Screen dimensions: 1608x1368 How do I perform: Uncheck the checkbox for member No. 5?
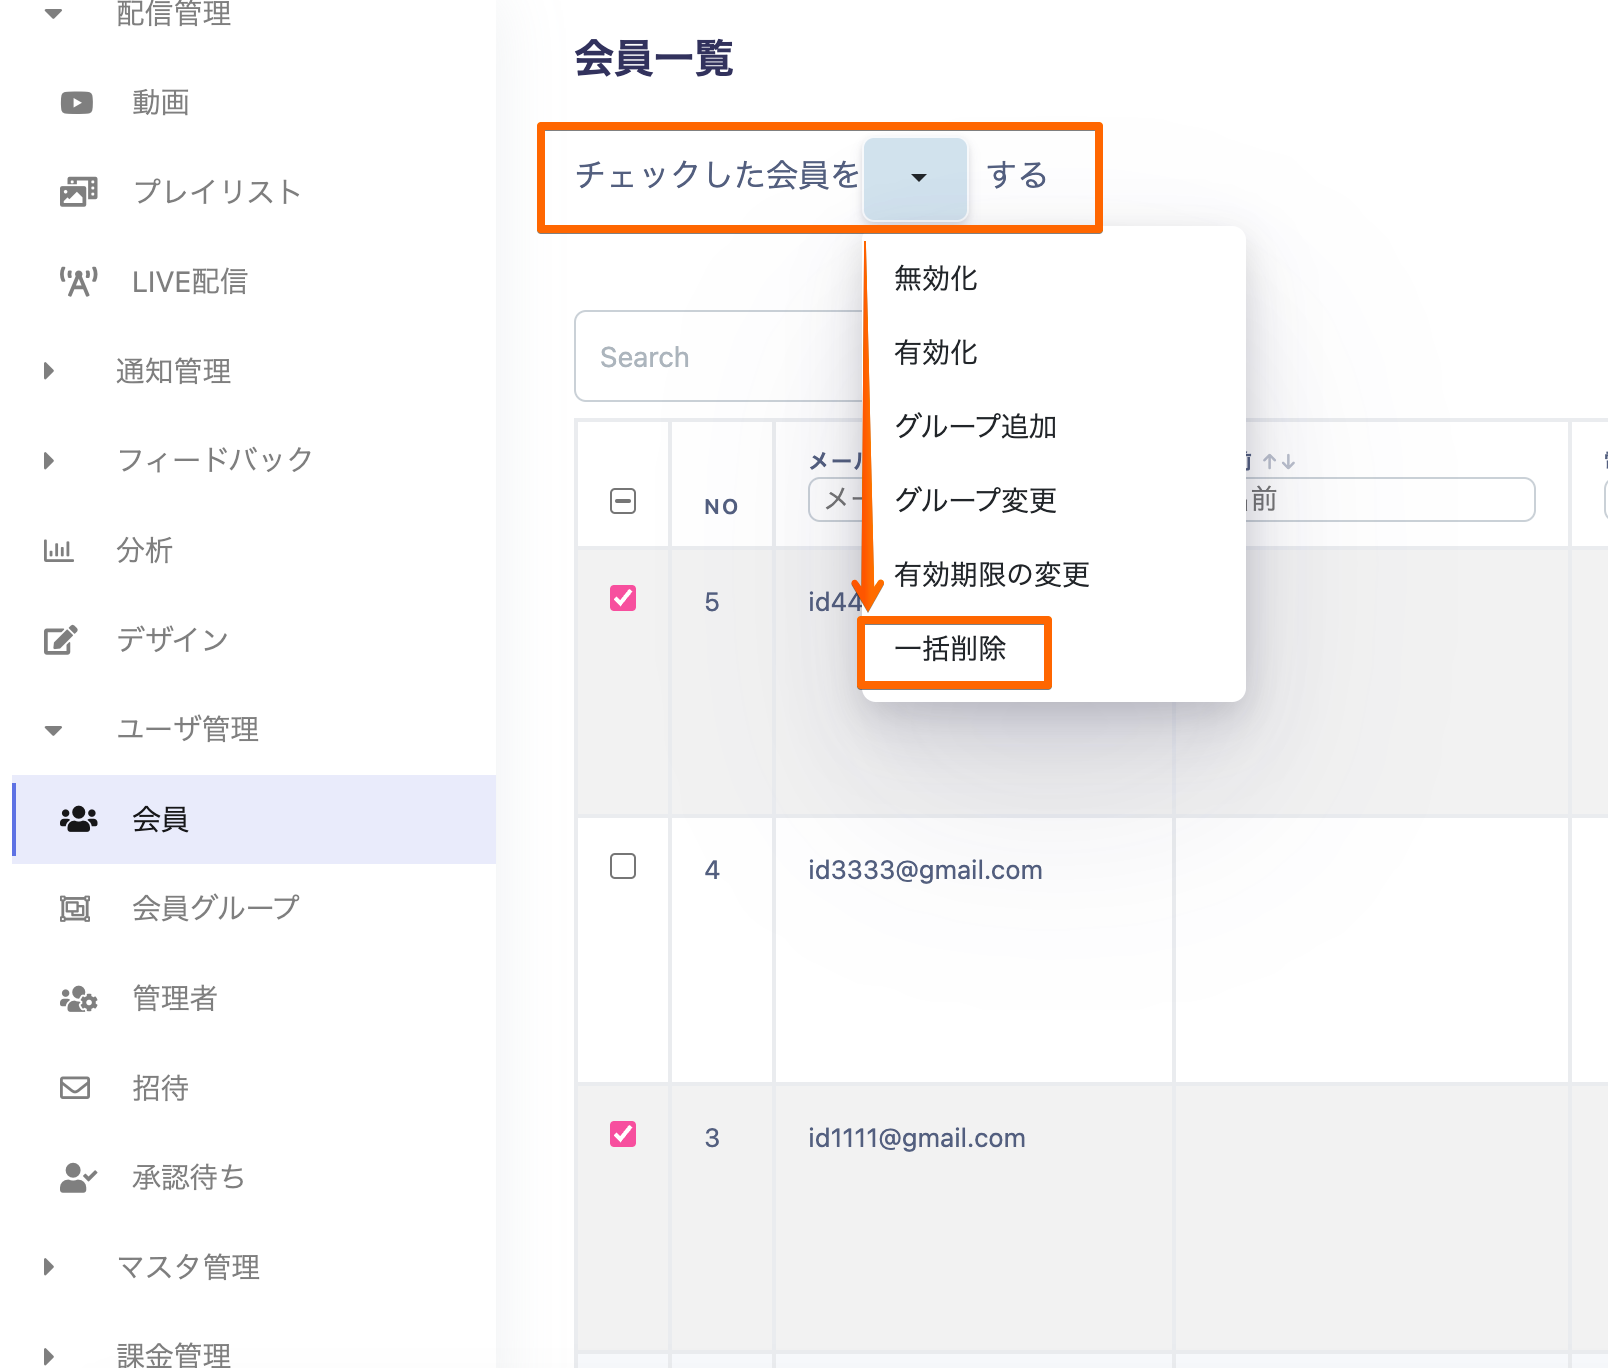coord(623,598)
